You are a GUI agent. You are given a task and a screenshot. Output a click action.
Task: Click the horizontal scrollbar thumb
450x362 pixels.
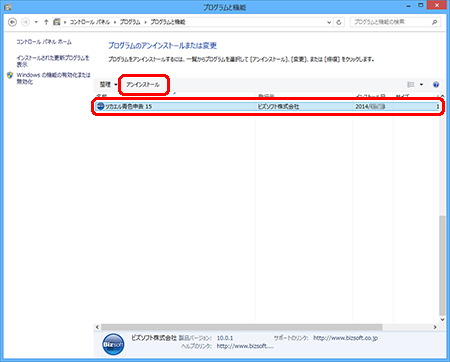(242, 327)
